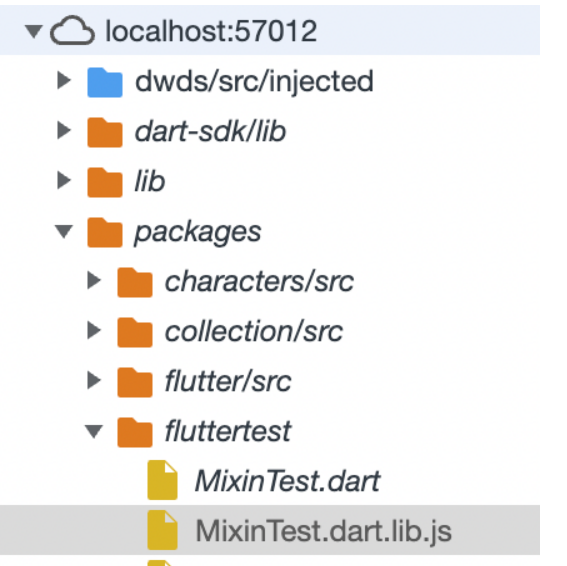
Task: Expand the dwds/src/injected folder arrow
Action: [x=64, y=81]
